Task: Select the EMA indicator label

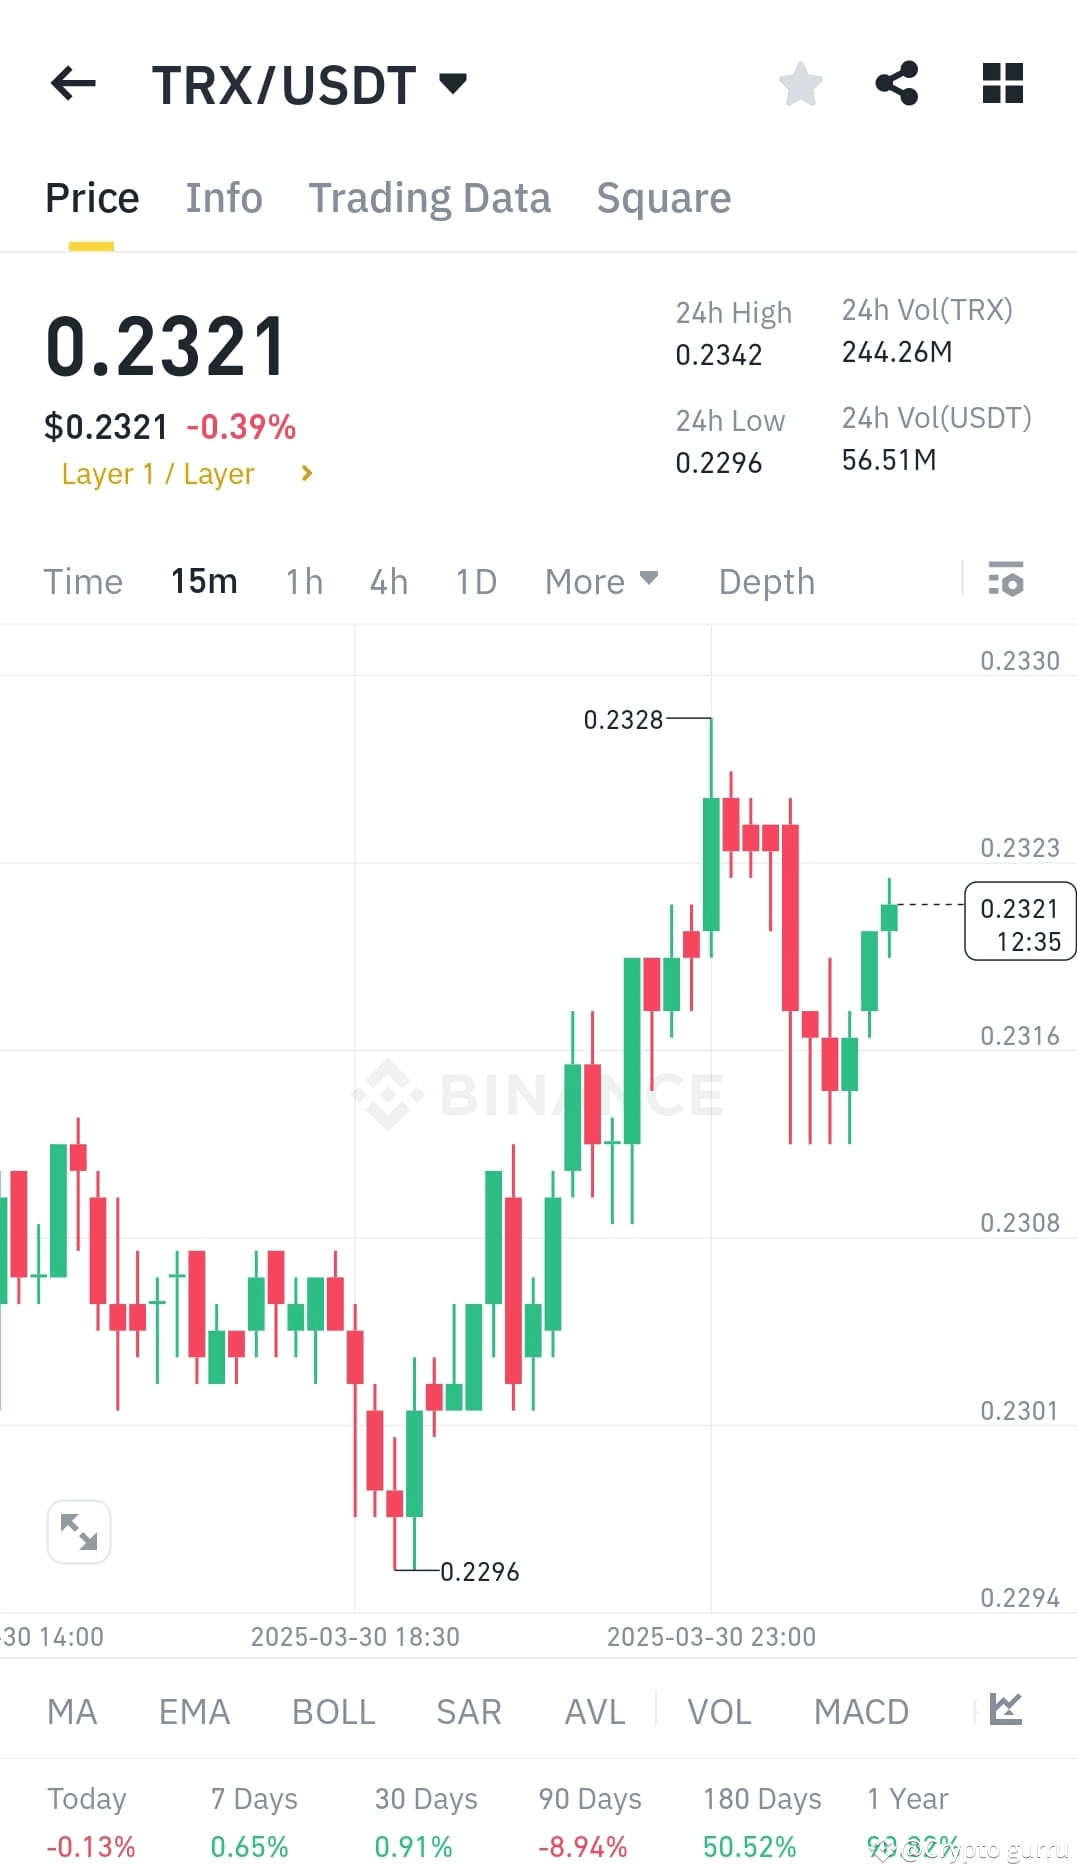Action: [x=194, y=1711]
